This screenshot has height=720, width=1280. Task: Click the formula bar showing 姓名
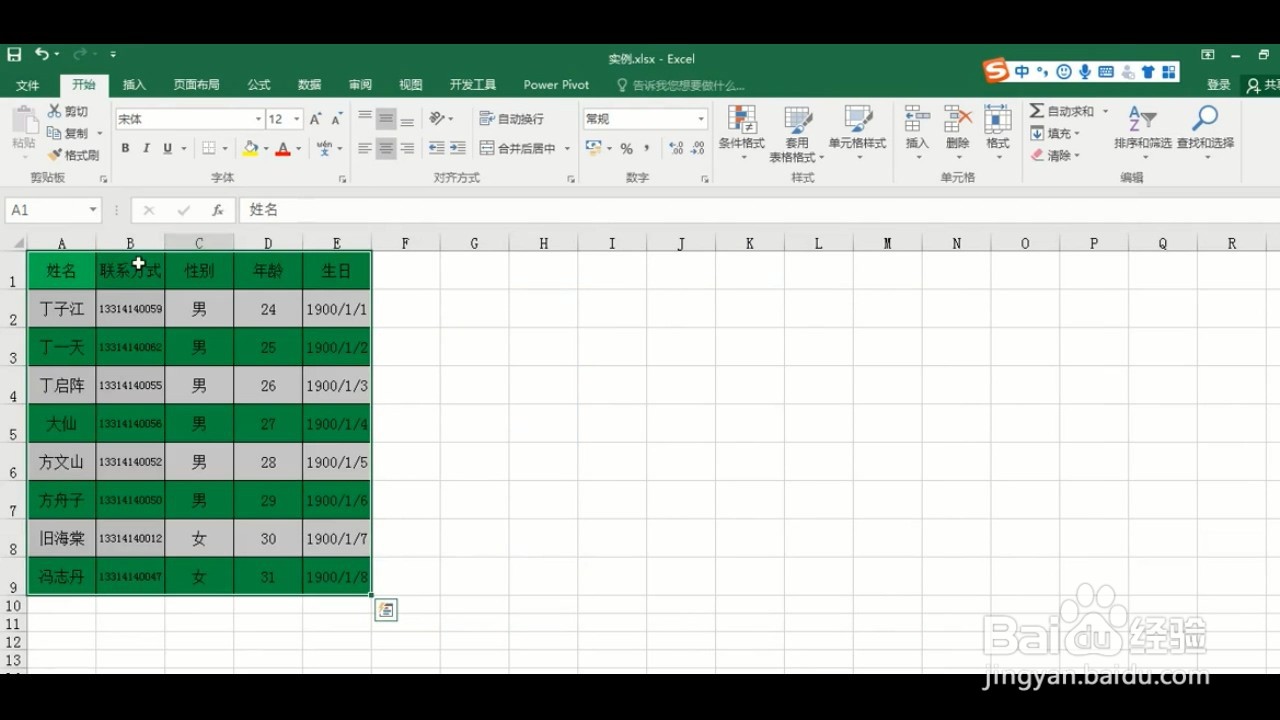(760, 210)
